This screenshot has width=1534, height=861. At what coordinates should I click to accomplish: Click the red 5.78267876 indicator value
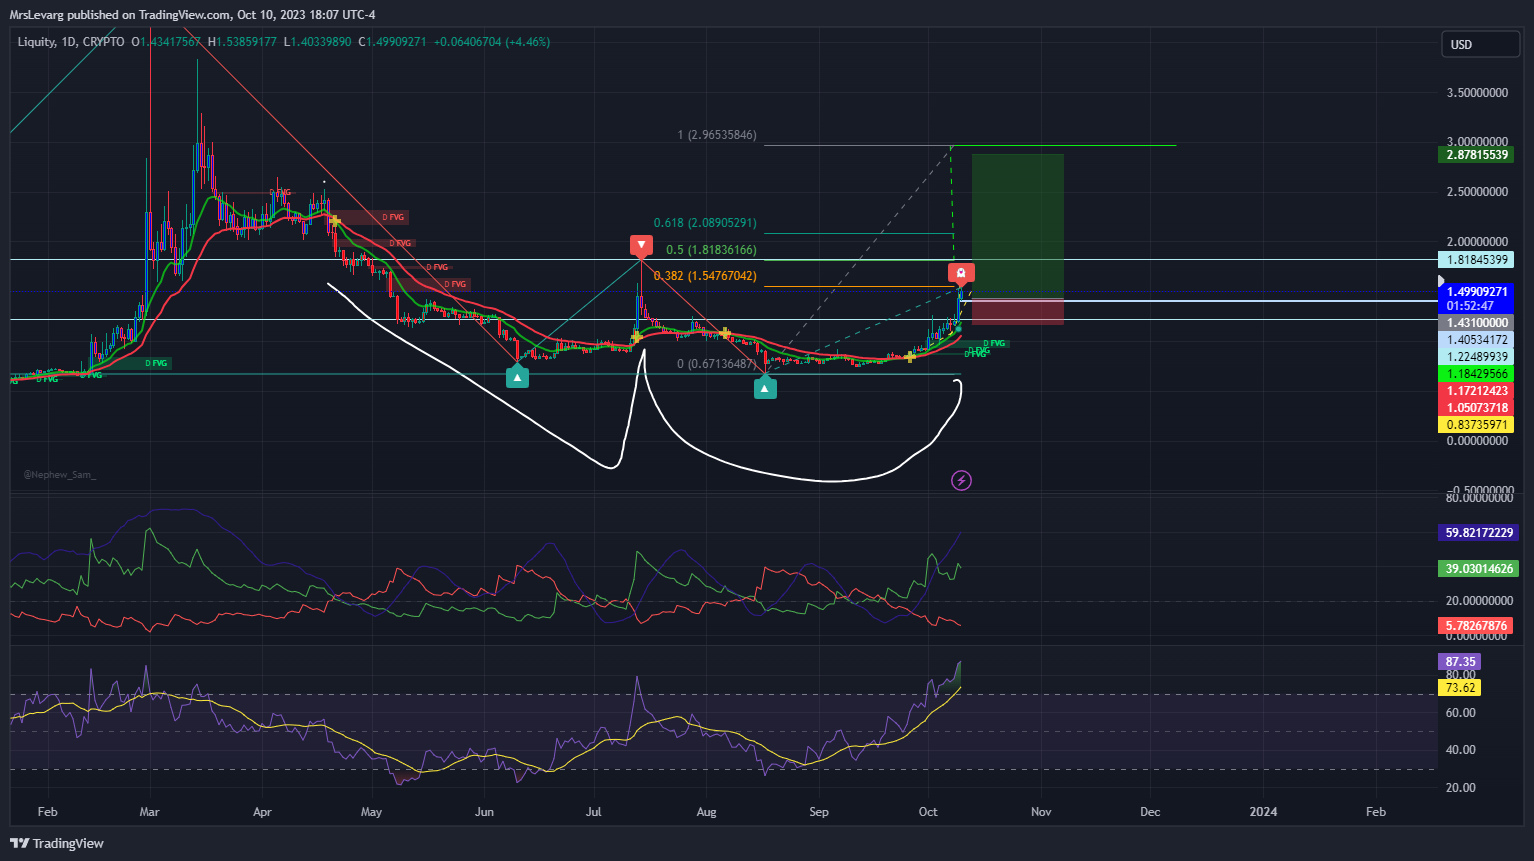[x=1476, y=626]
